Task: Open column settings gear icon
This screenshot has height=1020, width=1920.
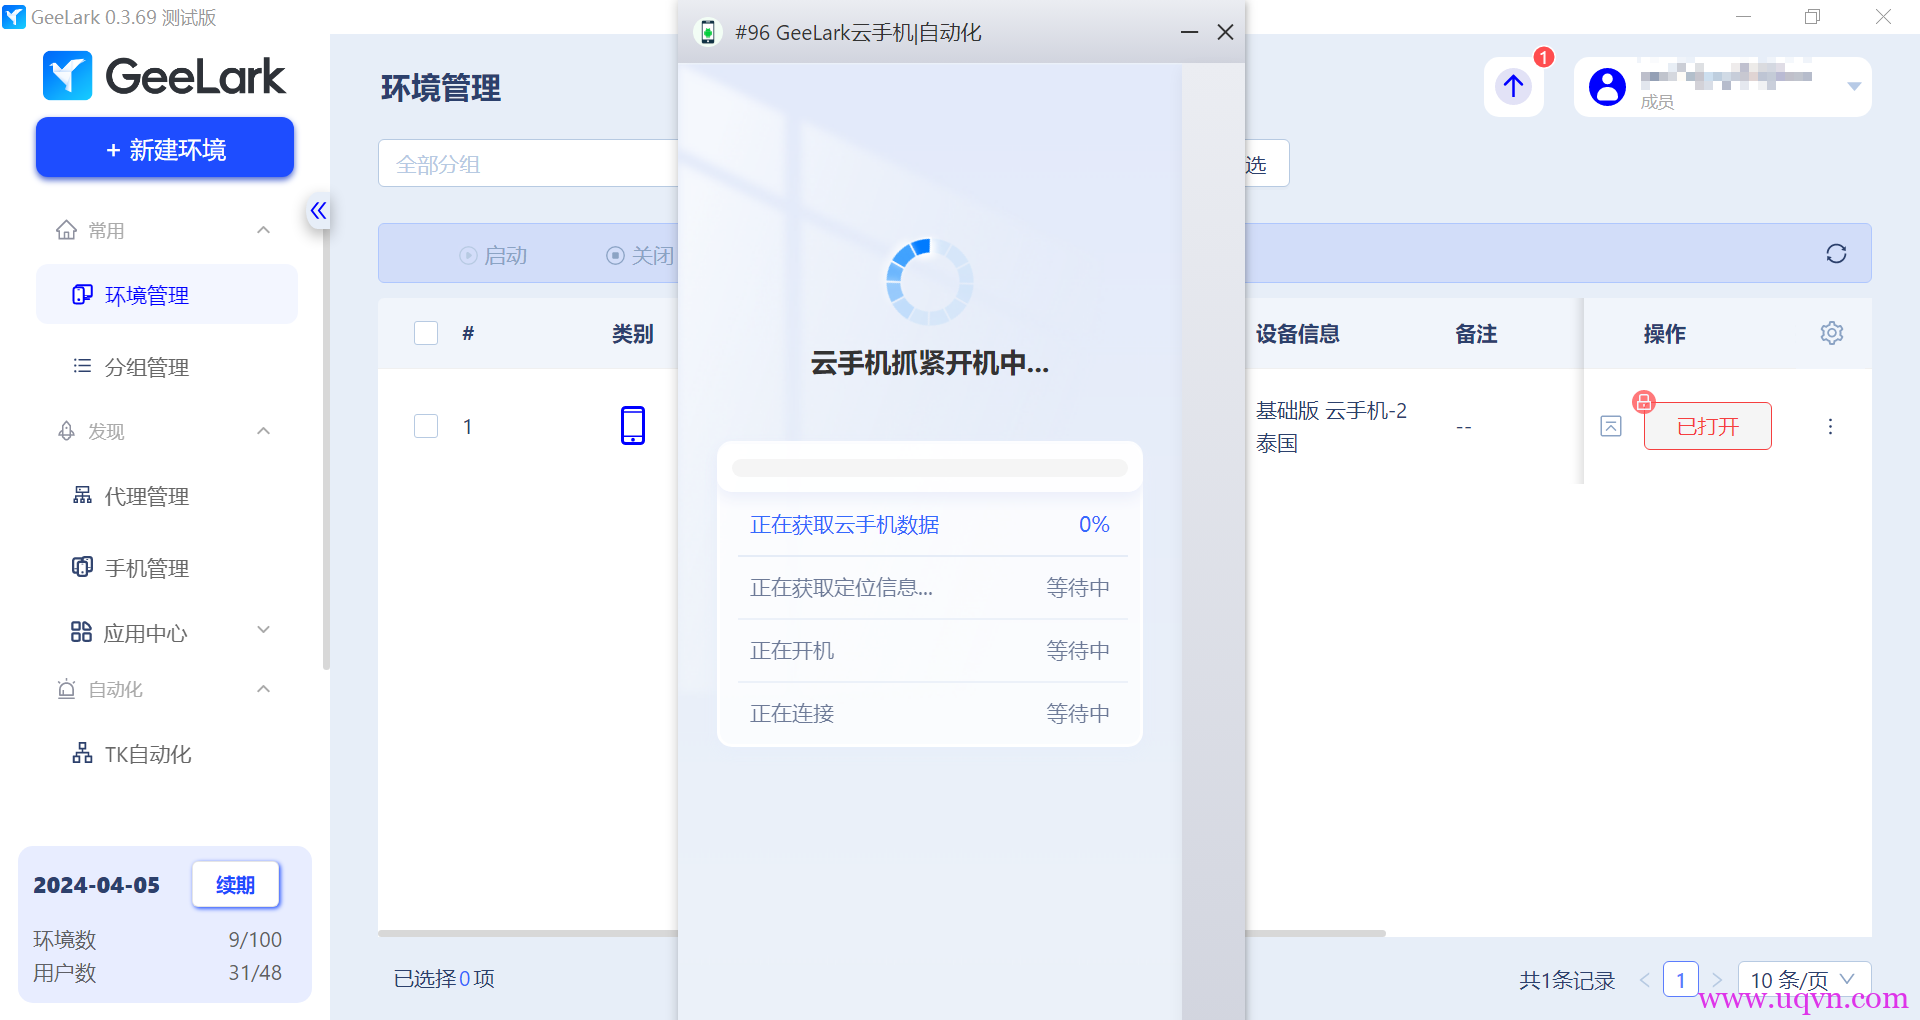Action: 1831,333
